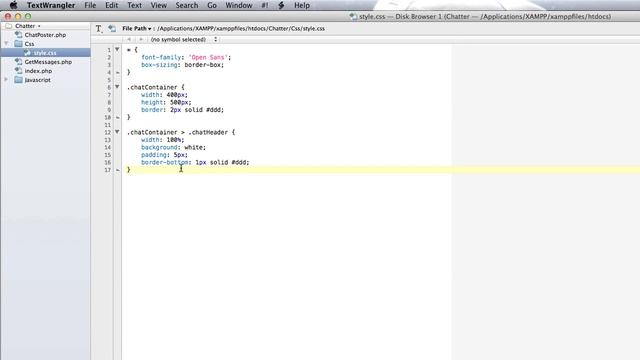
Task: Select the Javascript folder
Action: pos(38,80)
